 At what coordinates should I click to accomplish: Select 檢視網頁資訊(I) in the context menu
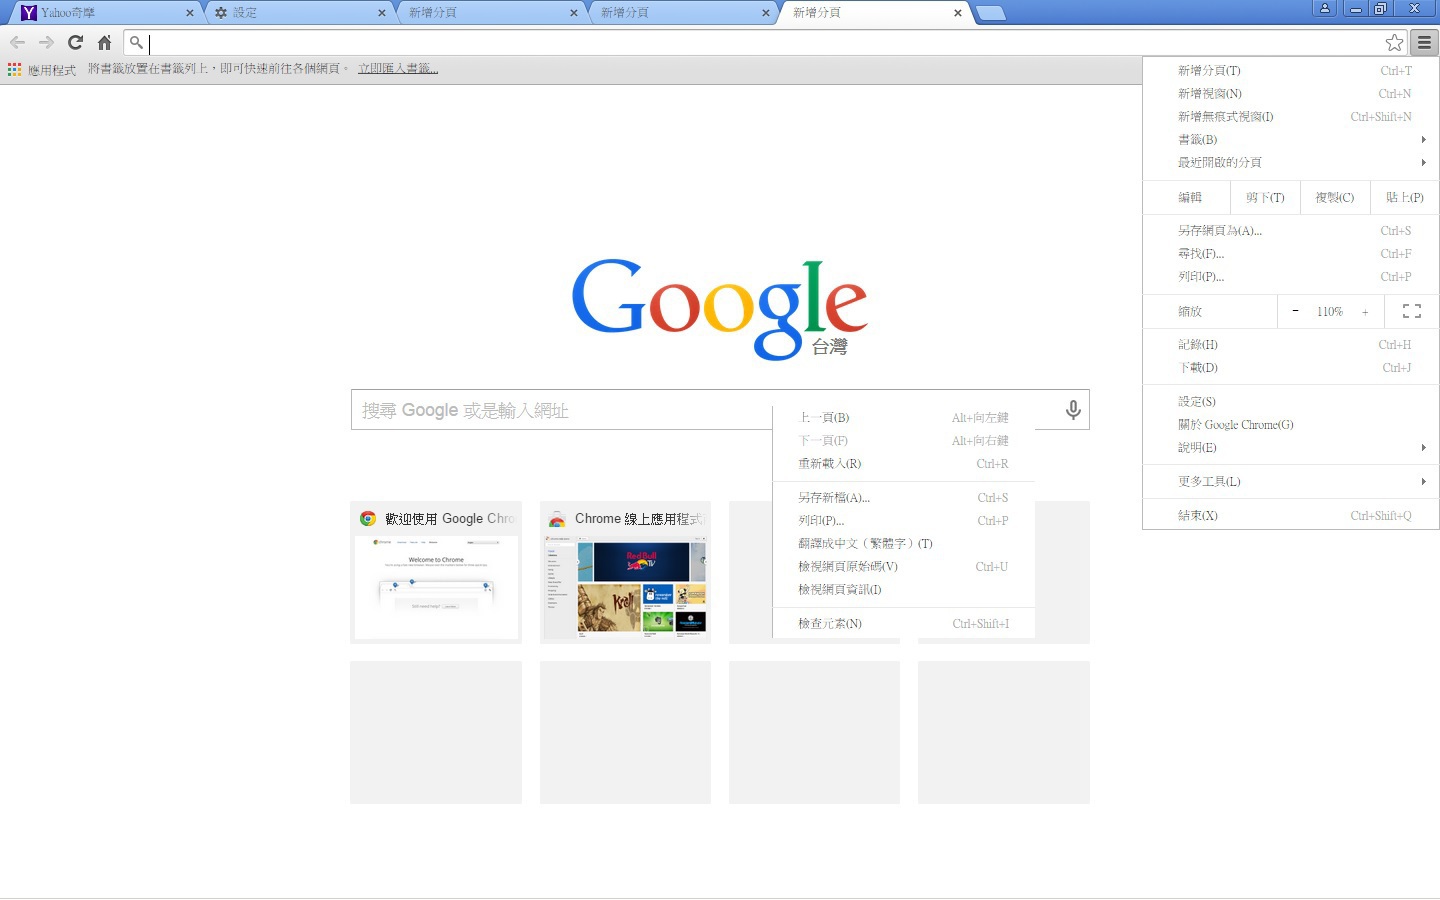pos(904,589)
